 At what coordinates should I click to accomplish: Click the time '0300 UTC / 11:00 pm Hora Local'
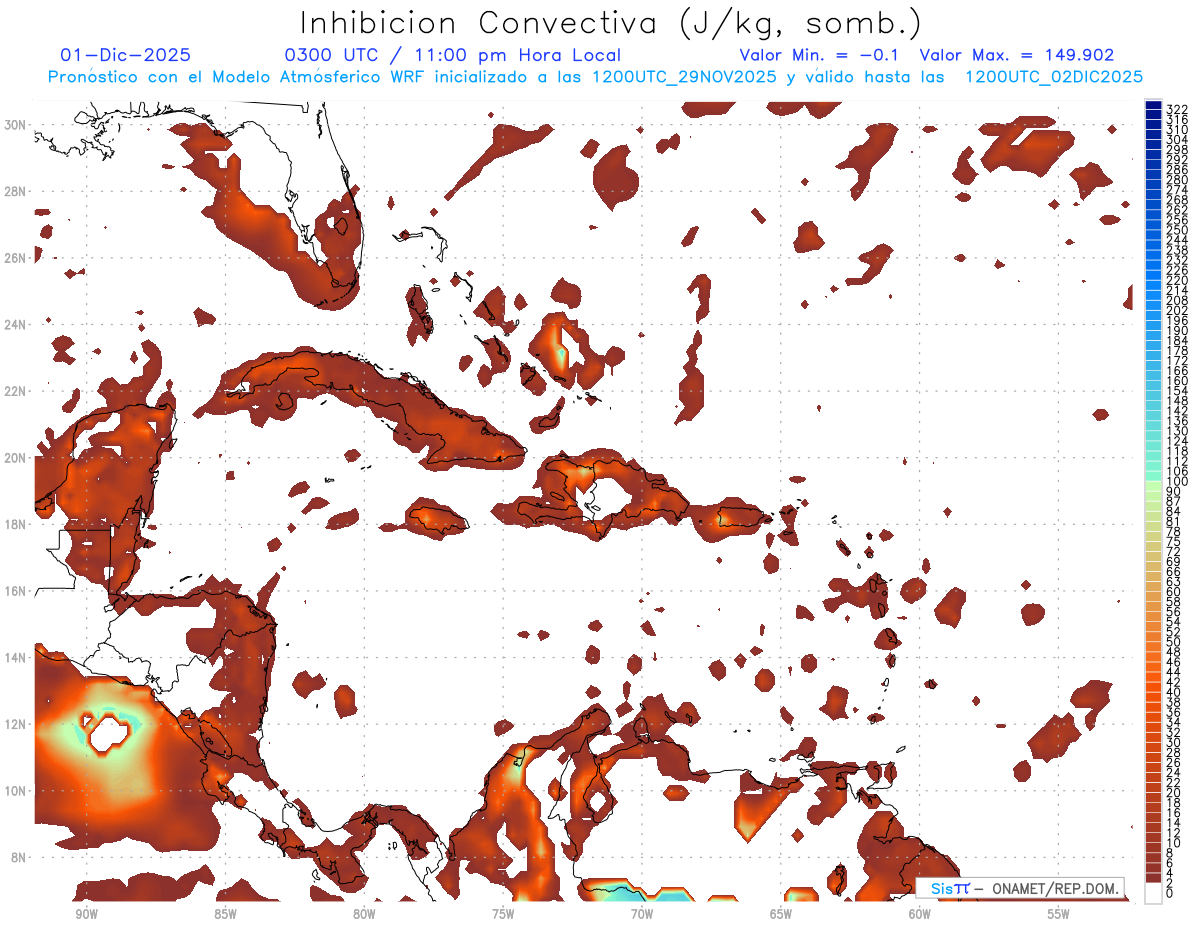[452, 56]
